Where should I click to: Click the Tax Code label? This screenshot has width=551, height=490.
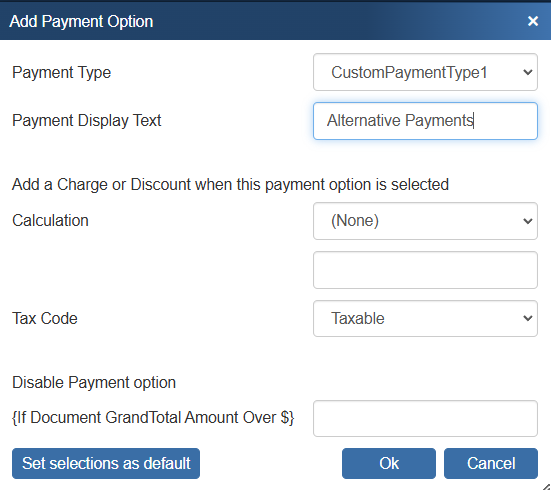[x=45, y=318]
